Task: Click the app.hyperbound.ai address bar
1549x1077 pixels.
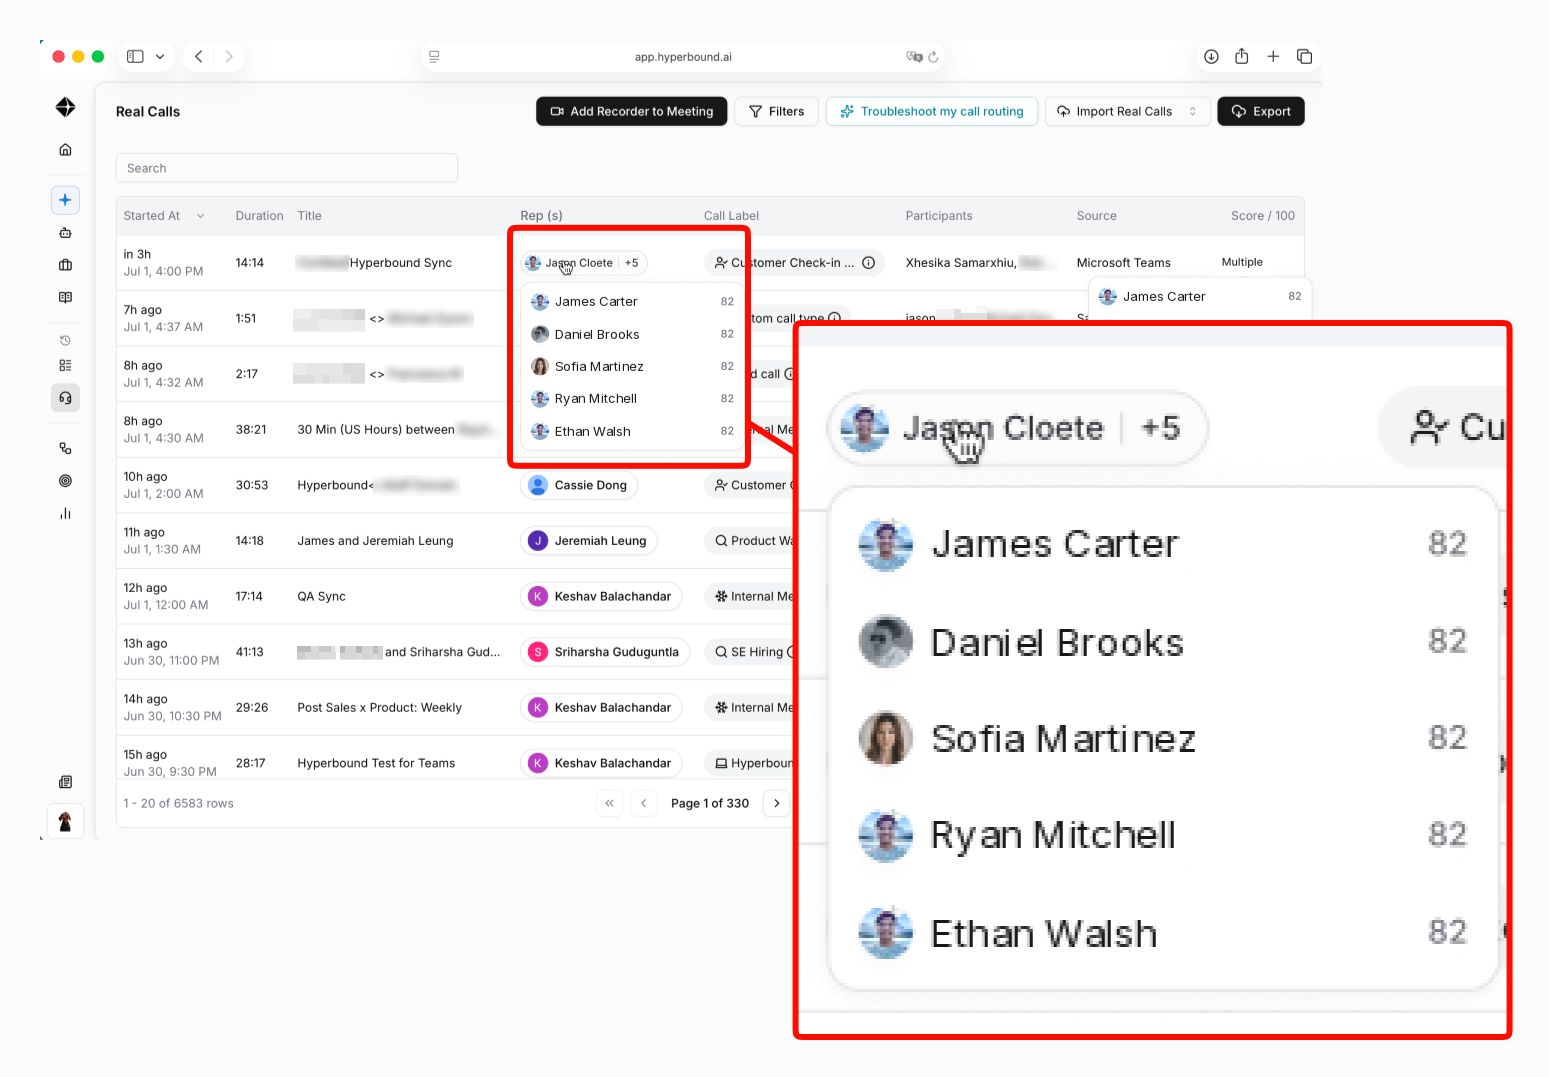Action: (x=683, y=57)
